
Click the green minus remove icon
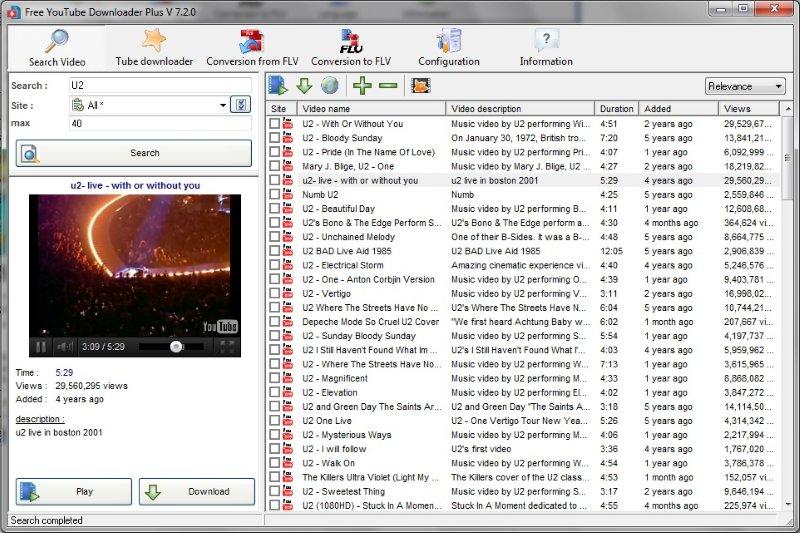pos(388,86)
